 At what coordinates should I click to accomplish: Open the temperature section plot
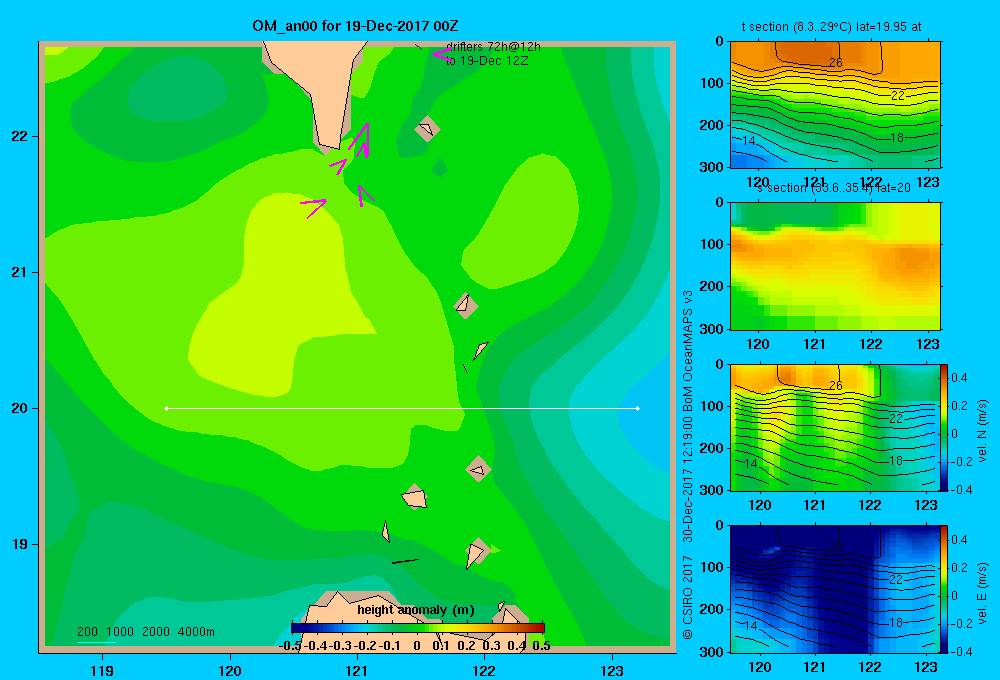point(835,105)
